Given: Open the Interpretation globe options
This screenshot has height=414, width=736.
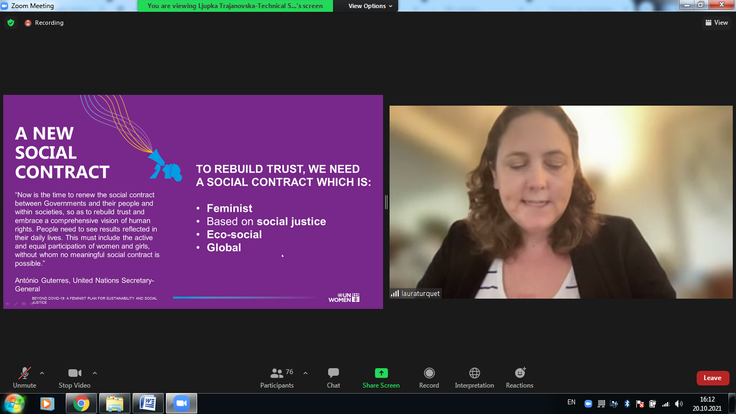Looking at the screenshot, I should 474,374.
